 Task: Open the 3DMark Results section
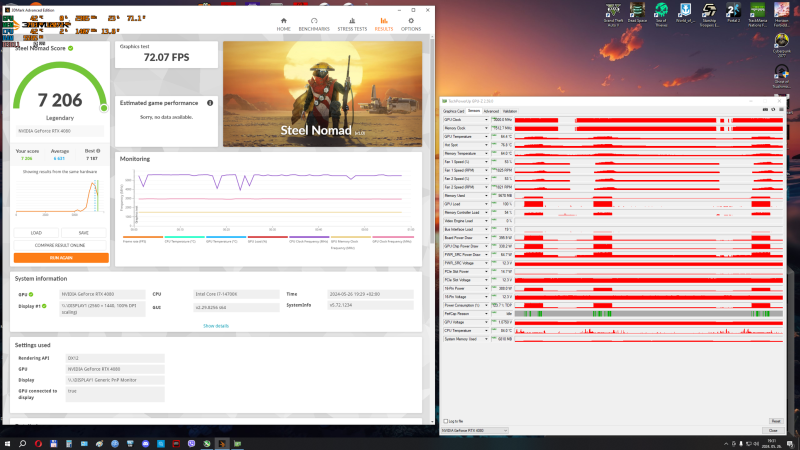coord(384,24)
